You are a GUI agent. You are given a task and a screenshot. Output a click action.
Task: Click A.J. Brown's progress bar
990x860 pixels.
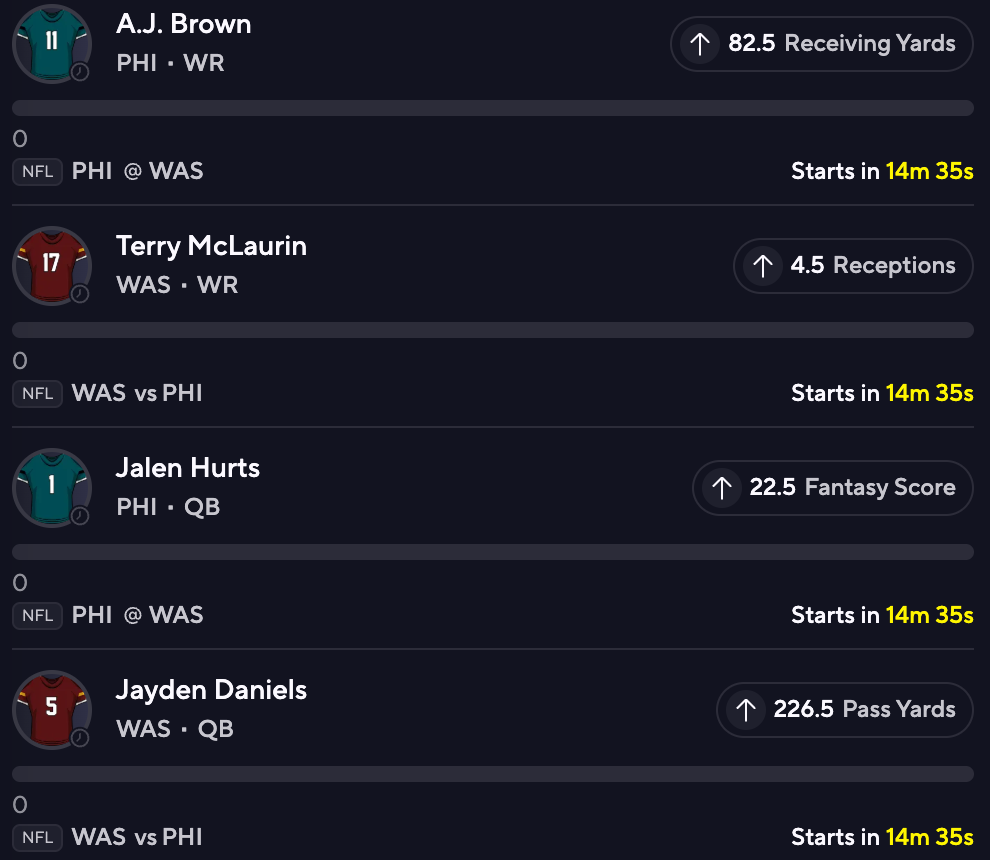(x=493, y=108)
